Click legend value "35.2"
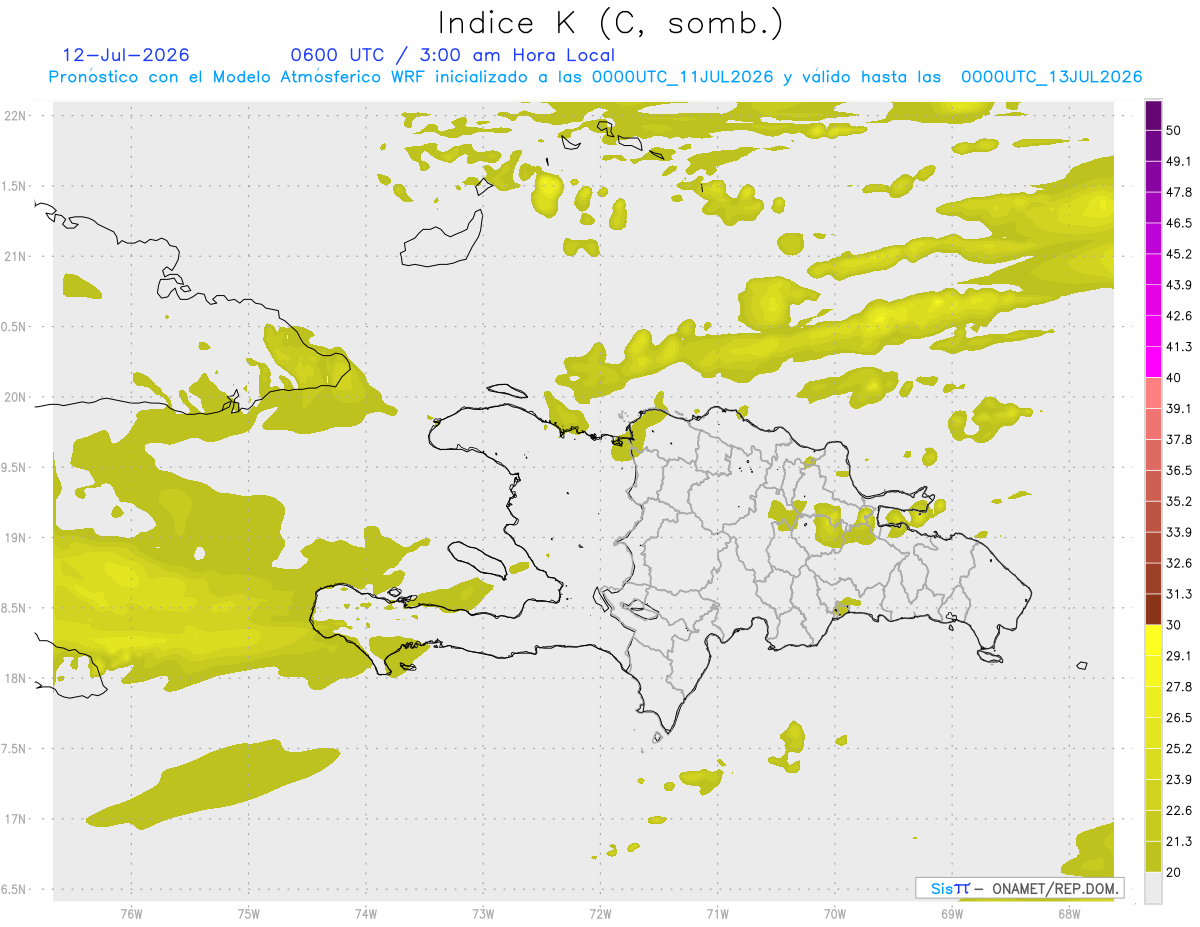The image size is (1200, 927). click(1179, 501)
